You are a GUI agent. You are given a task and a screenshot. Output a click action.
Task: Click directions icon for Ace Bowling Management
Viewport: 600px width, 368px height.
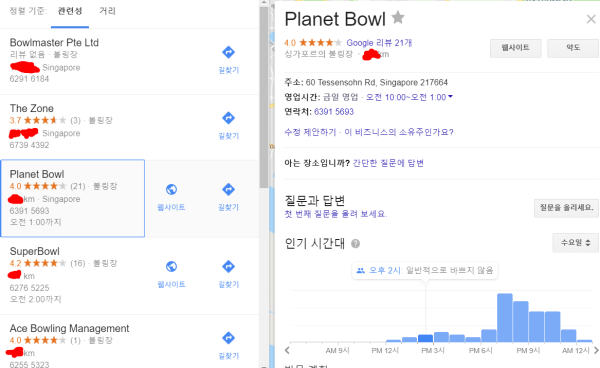[228, 338]
